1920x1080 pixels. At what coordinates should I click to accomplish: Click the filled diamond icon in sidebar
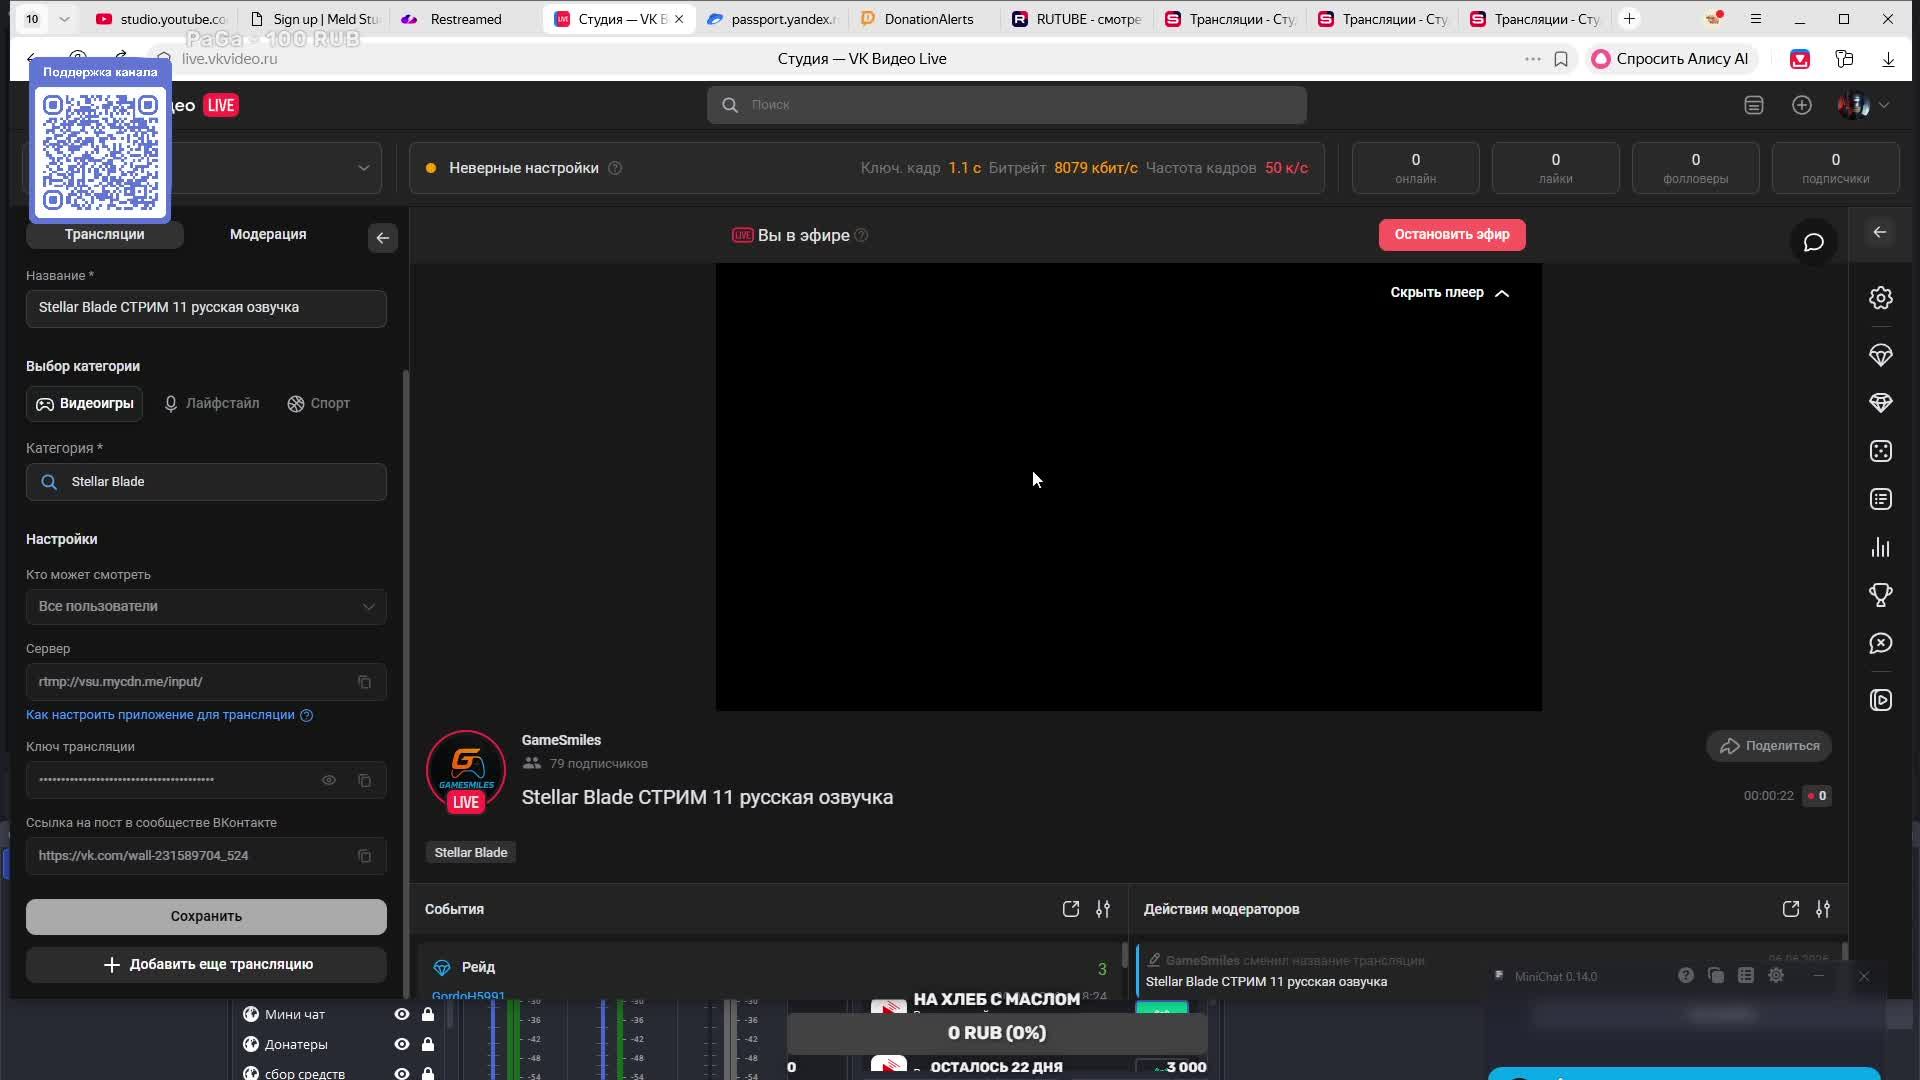pyautogui.click(x=1881, y=403)
